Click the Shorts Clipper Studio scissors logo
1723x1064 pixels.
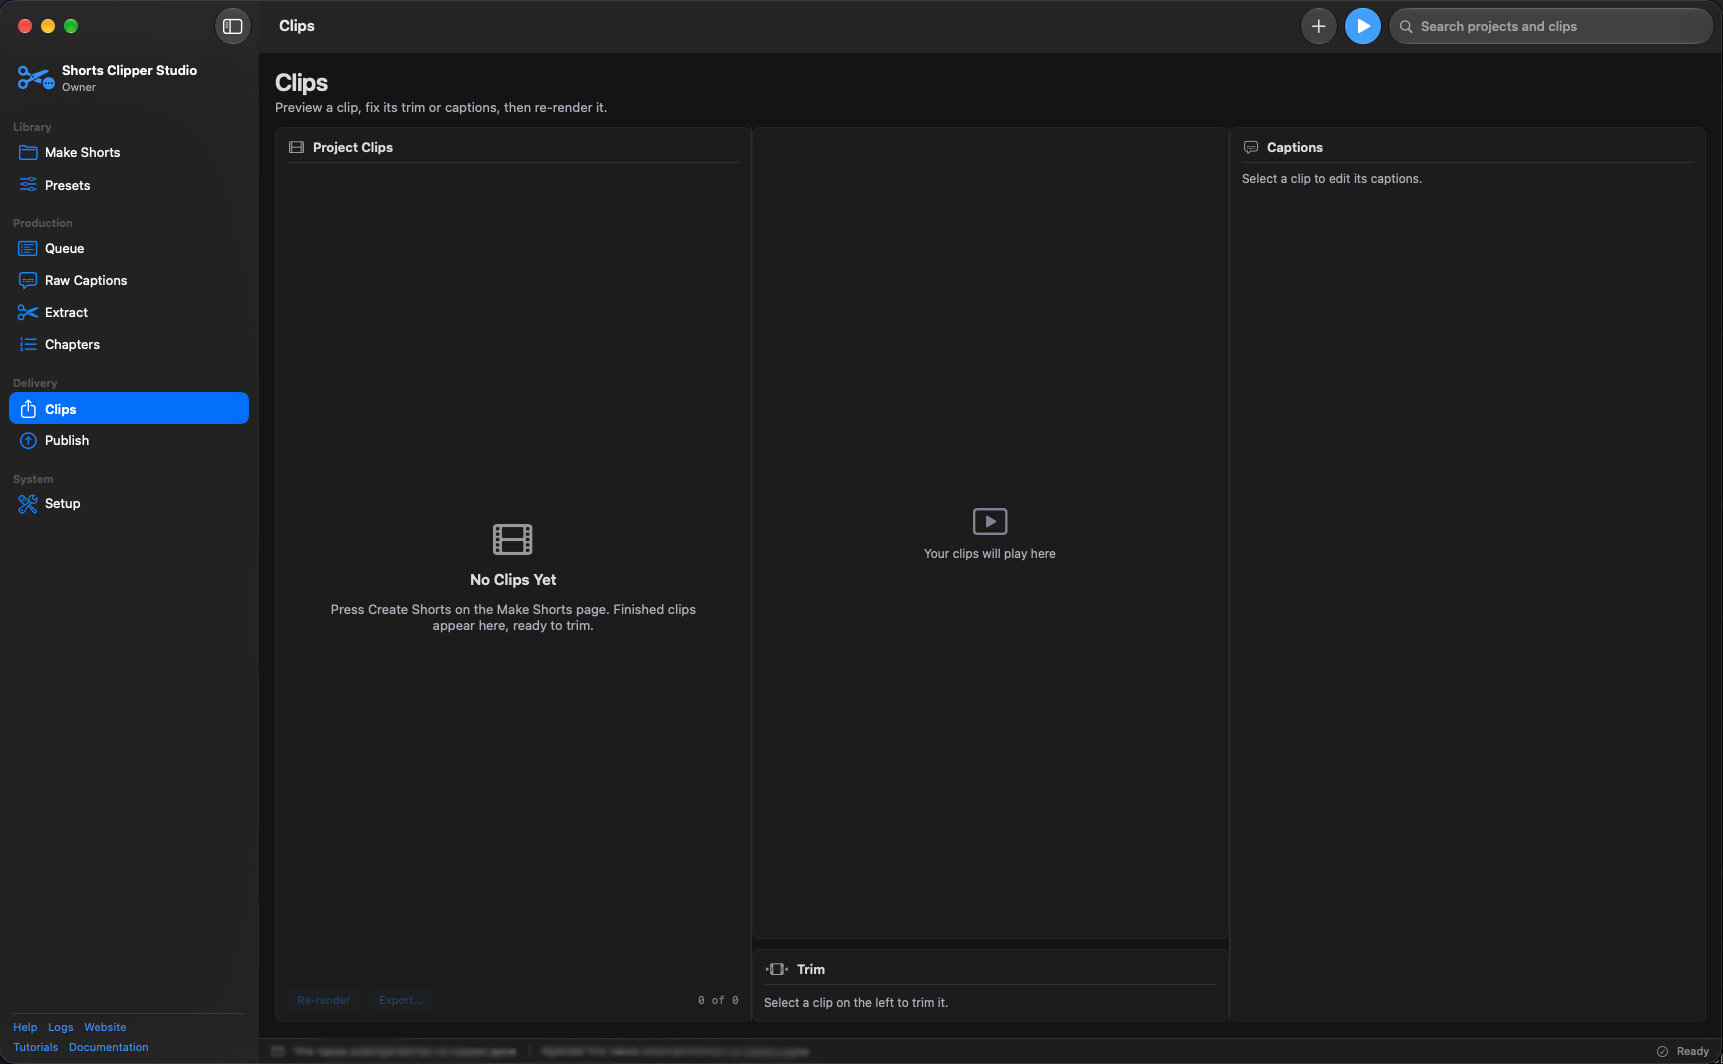(x=35, y=77)
